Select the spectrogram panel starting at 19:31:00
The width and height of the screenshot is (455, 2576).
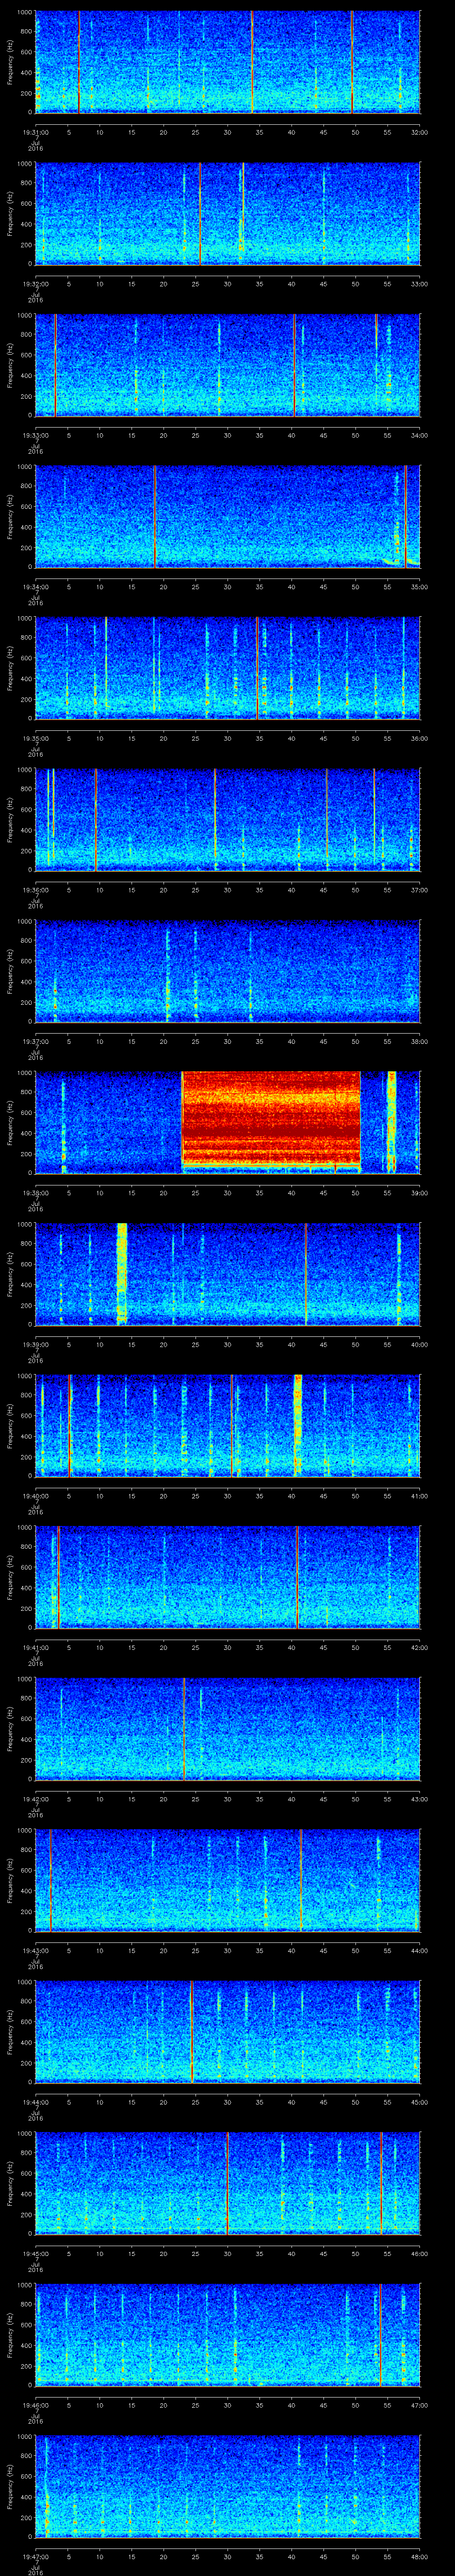tap(227, 62)
